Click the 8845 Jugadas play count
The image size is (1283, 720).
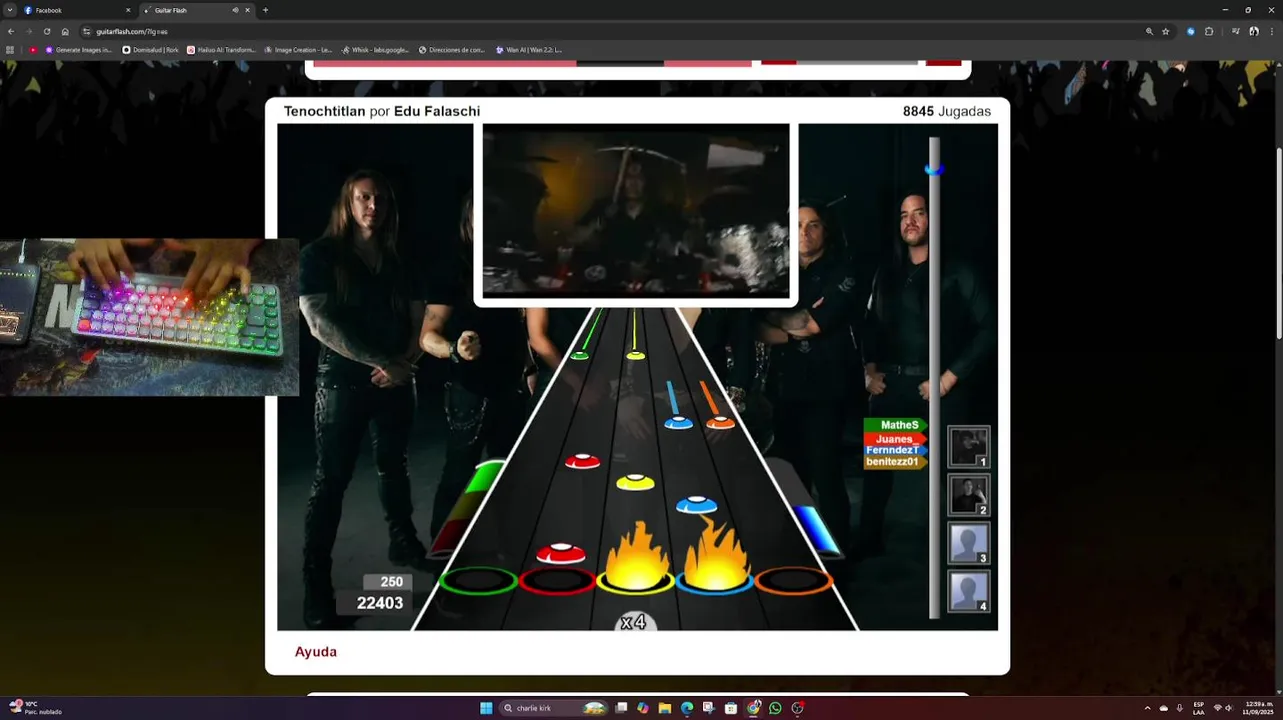(947, 111)
